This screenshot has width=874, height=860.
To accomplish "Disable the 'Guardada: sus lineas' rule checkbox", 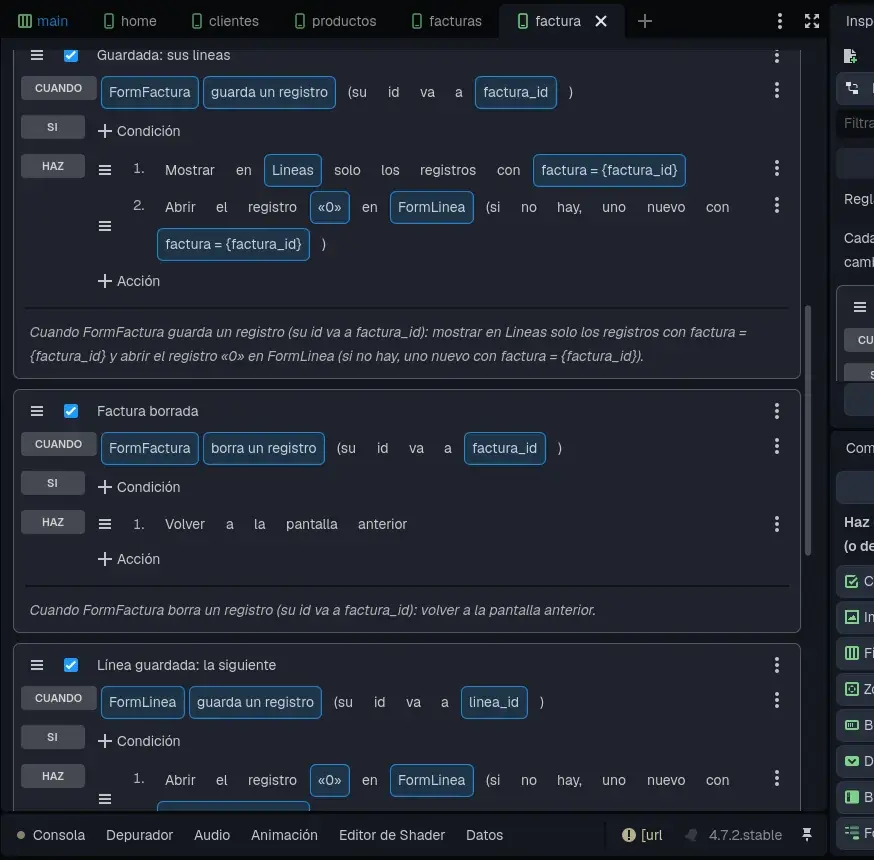I will pos(71,56).
